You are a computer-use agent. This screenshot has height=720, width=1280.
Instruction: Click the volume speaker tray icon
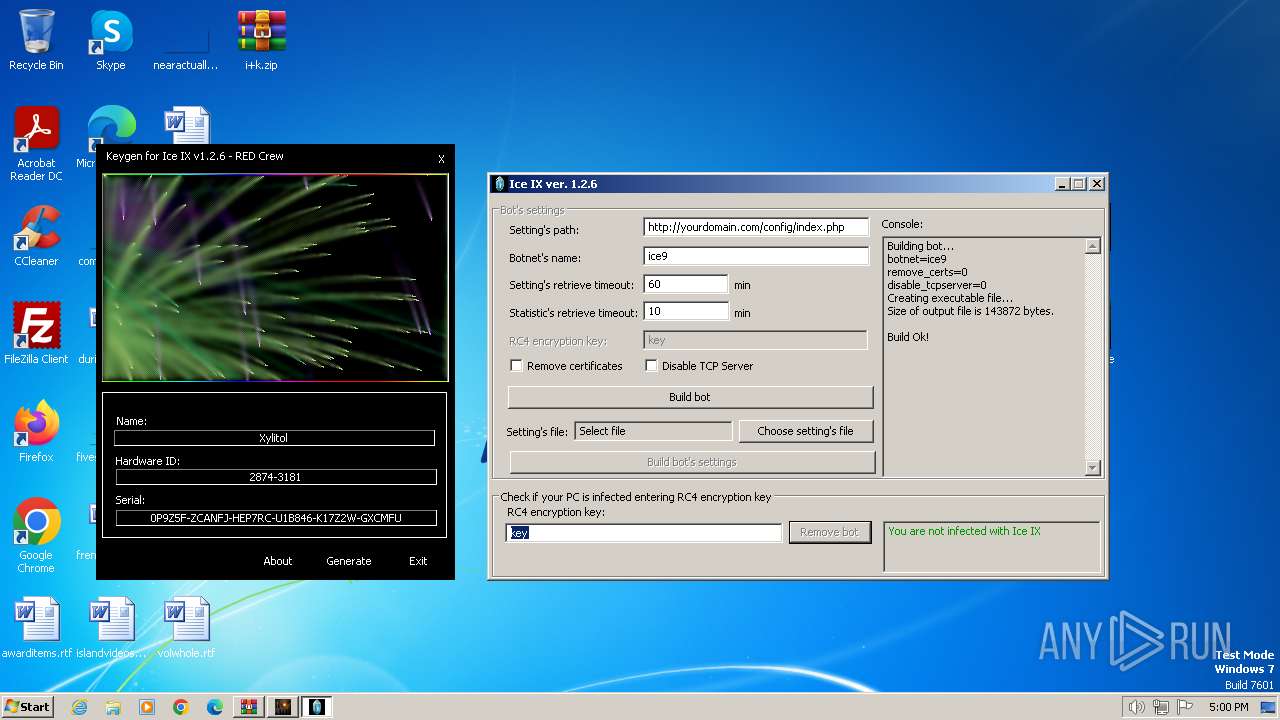coord(1135,707)
